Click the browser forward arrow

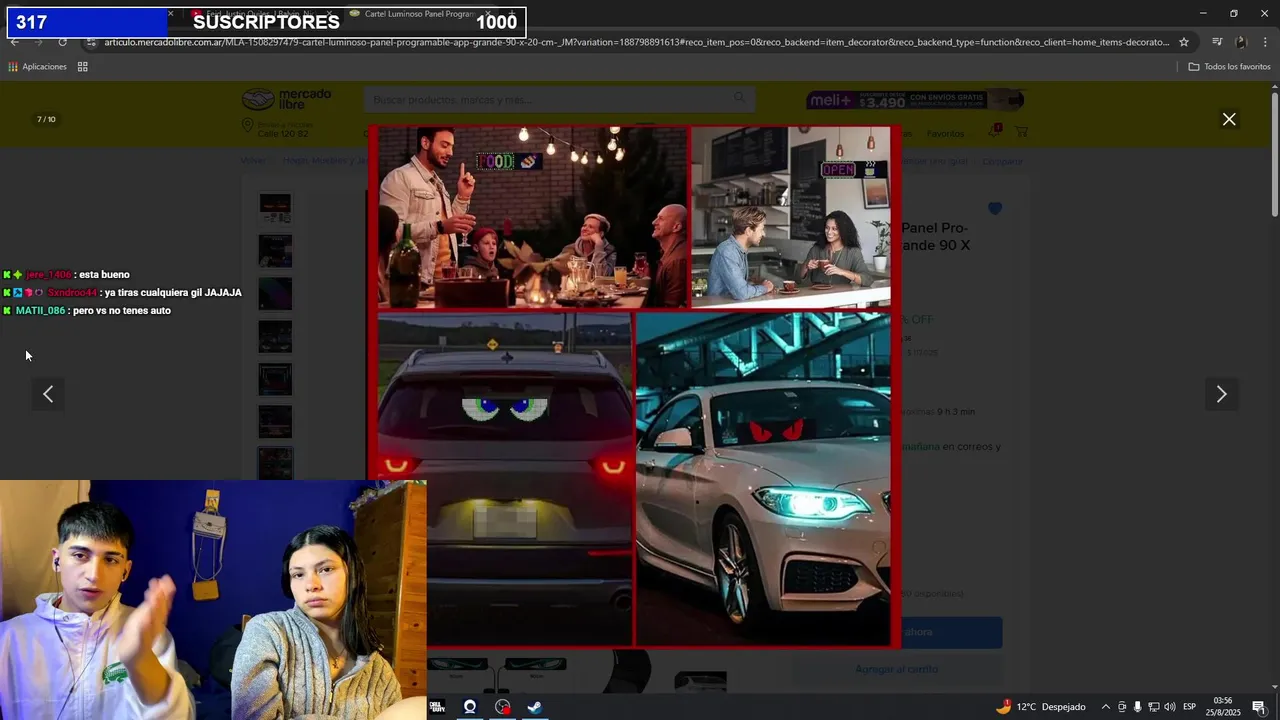point(39,42)
